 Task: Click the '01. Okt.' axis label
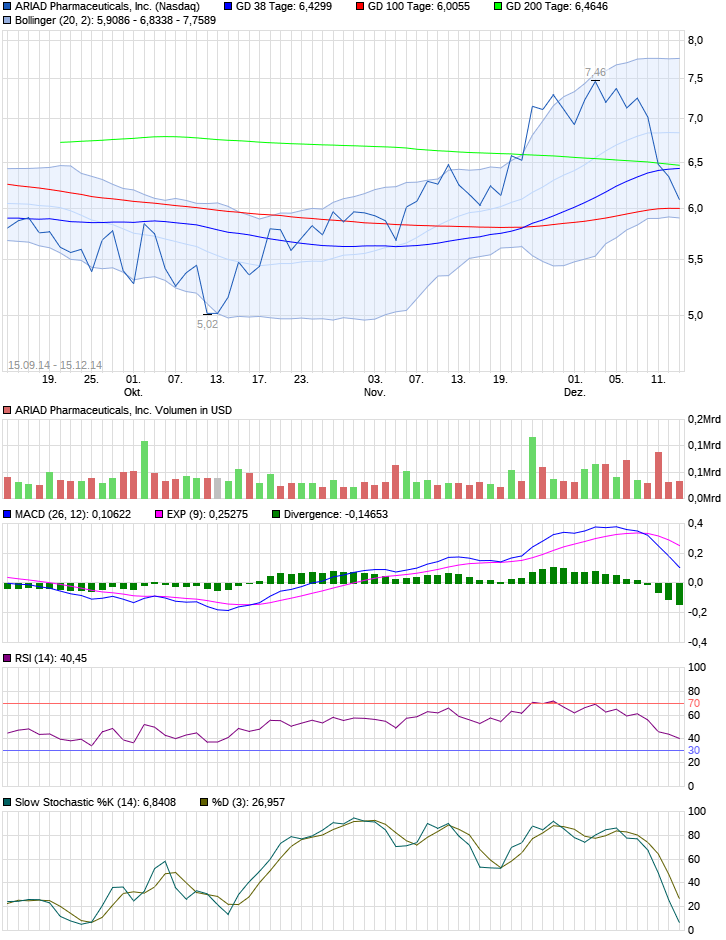click(133, 385)
